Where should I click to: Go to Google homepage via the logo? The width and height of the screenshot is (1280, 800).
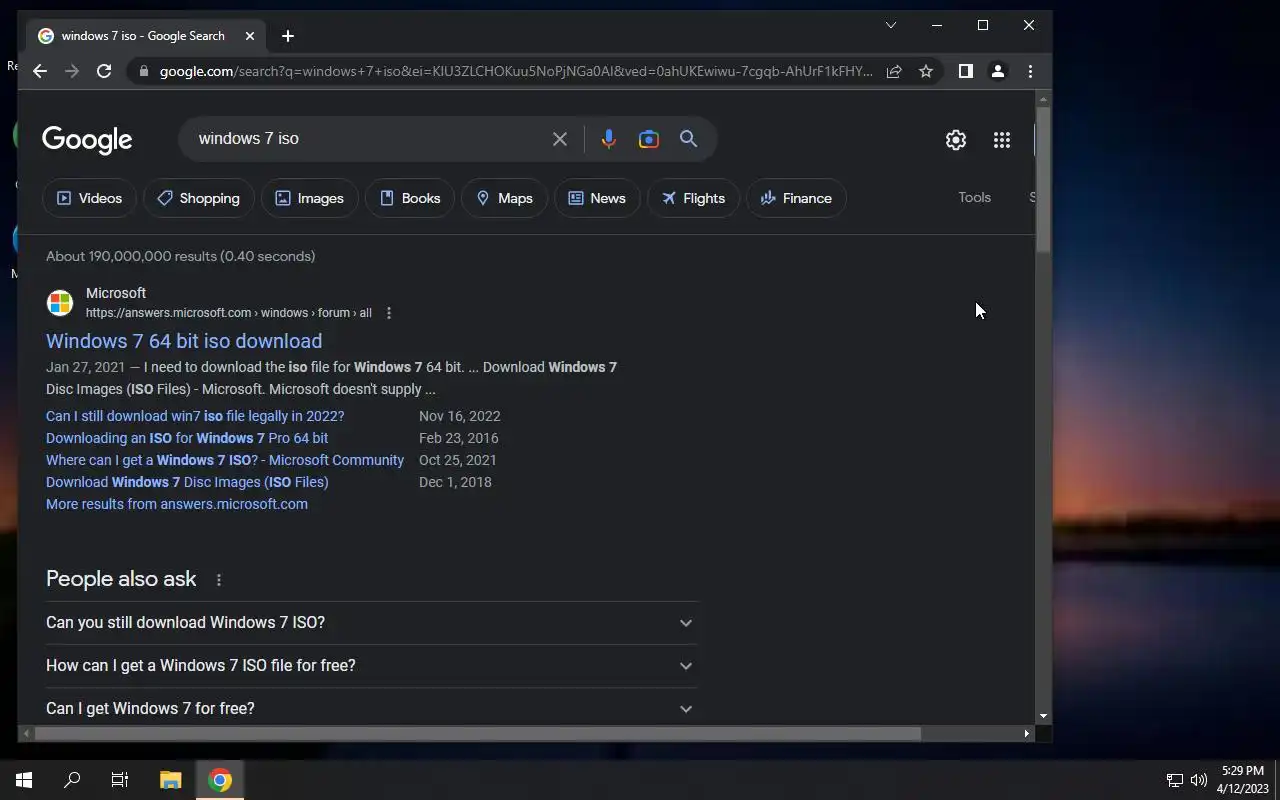87,140
